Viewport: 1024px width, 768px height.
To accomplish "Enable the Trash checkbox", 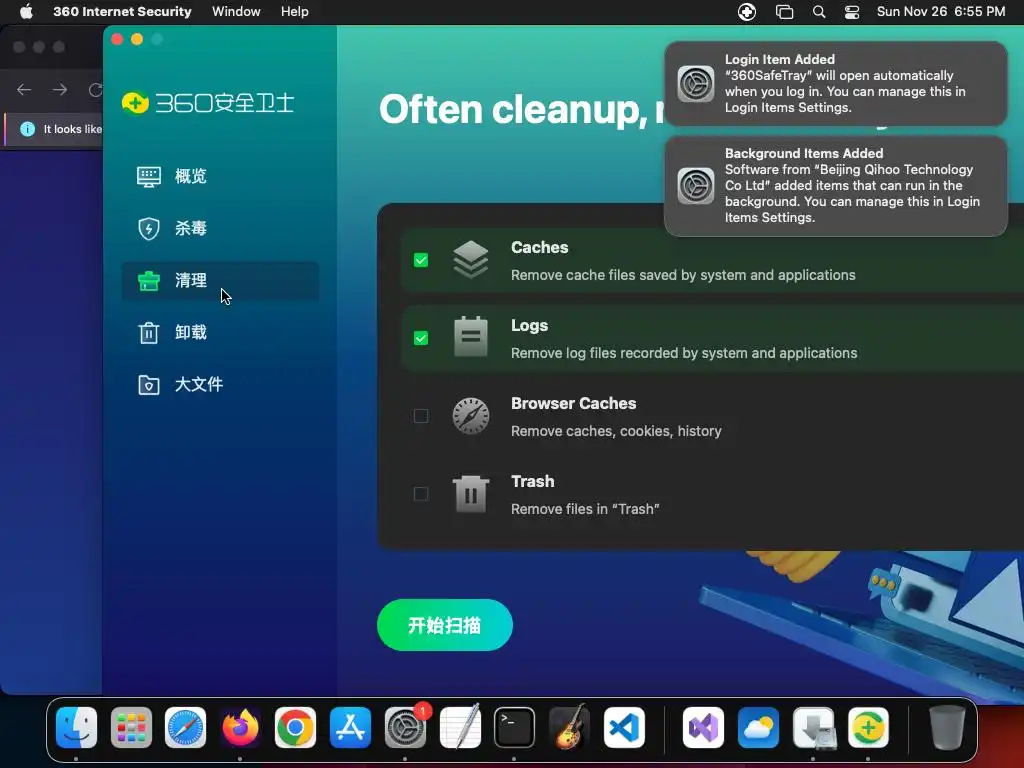I will (421, 494).
